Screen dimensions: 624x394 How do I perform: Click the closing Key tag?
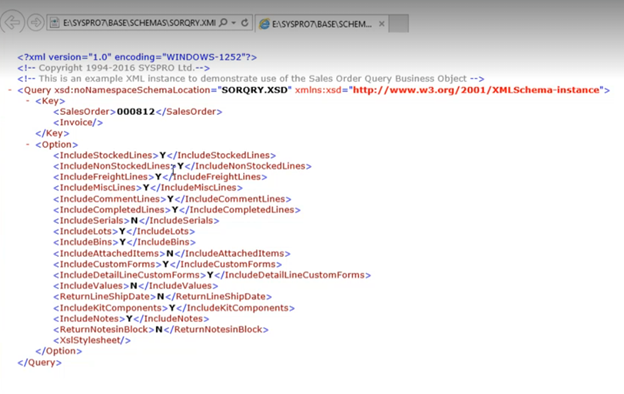52,133
